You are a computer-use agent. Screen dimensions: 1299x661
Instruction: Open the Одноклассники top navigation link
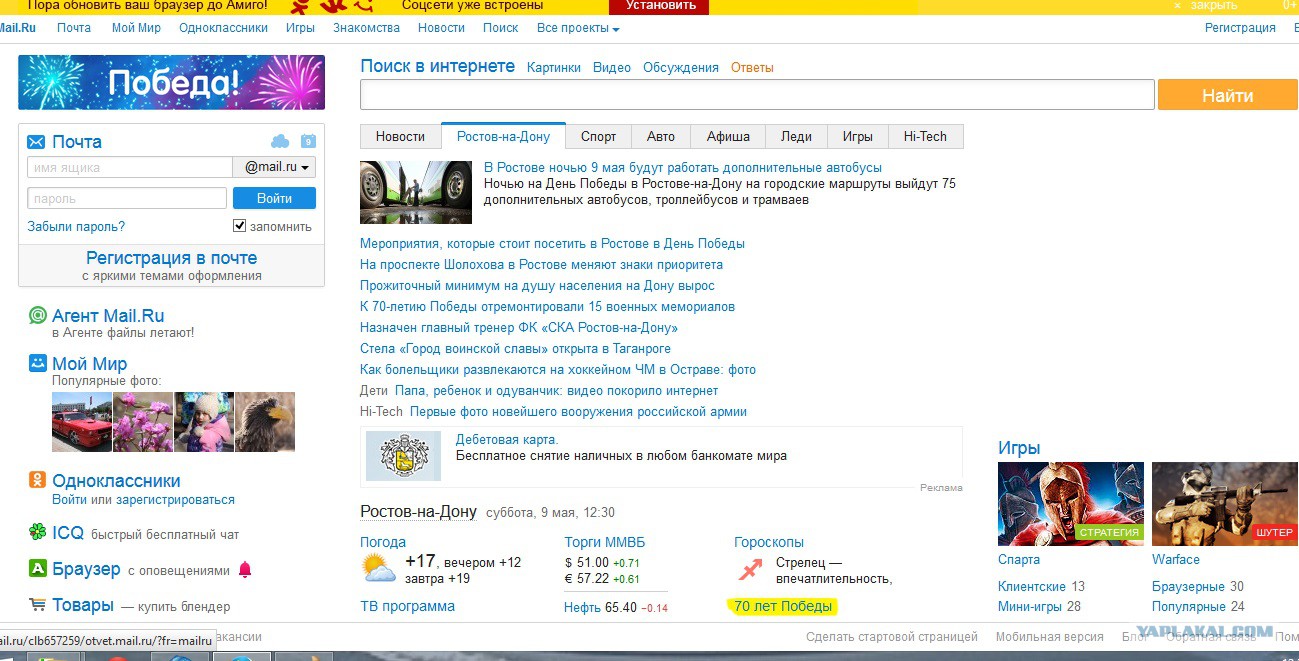pyautogui.click(x=224, y=28)
